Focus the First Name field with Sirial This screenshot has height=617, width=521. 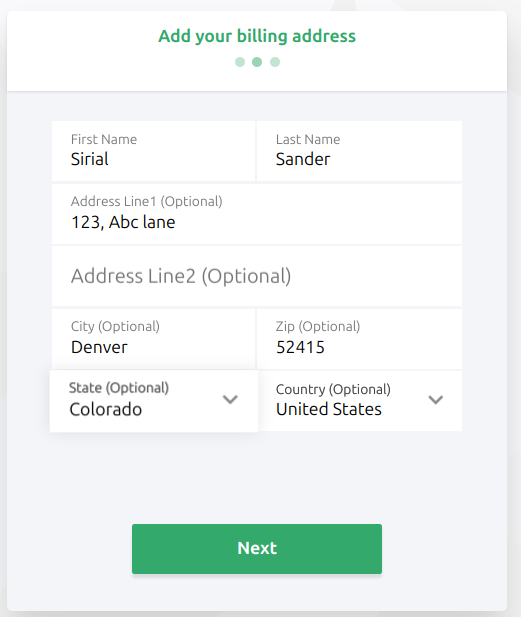point(153,151)
